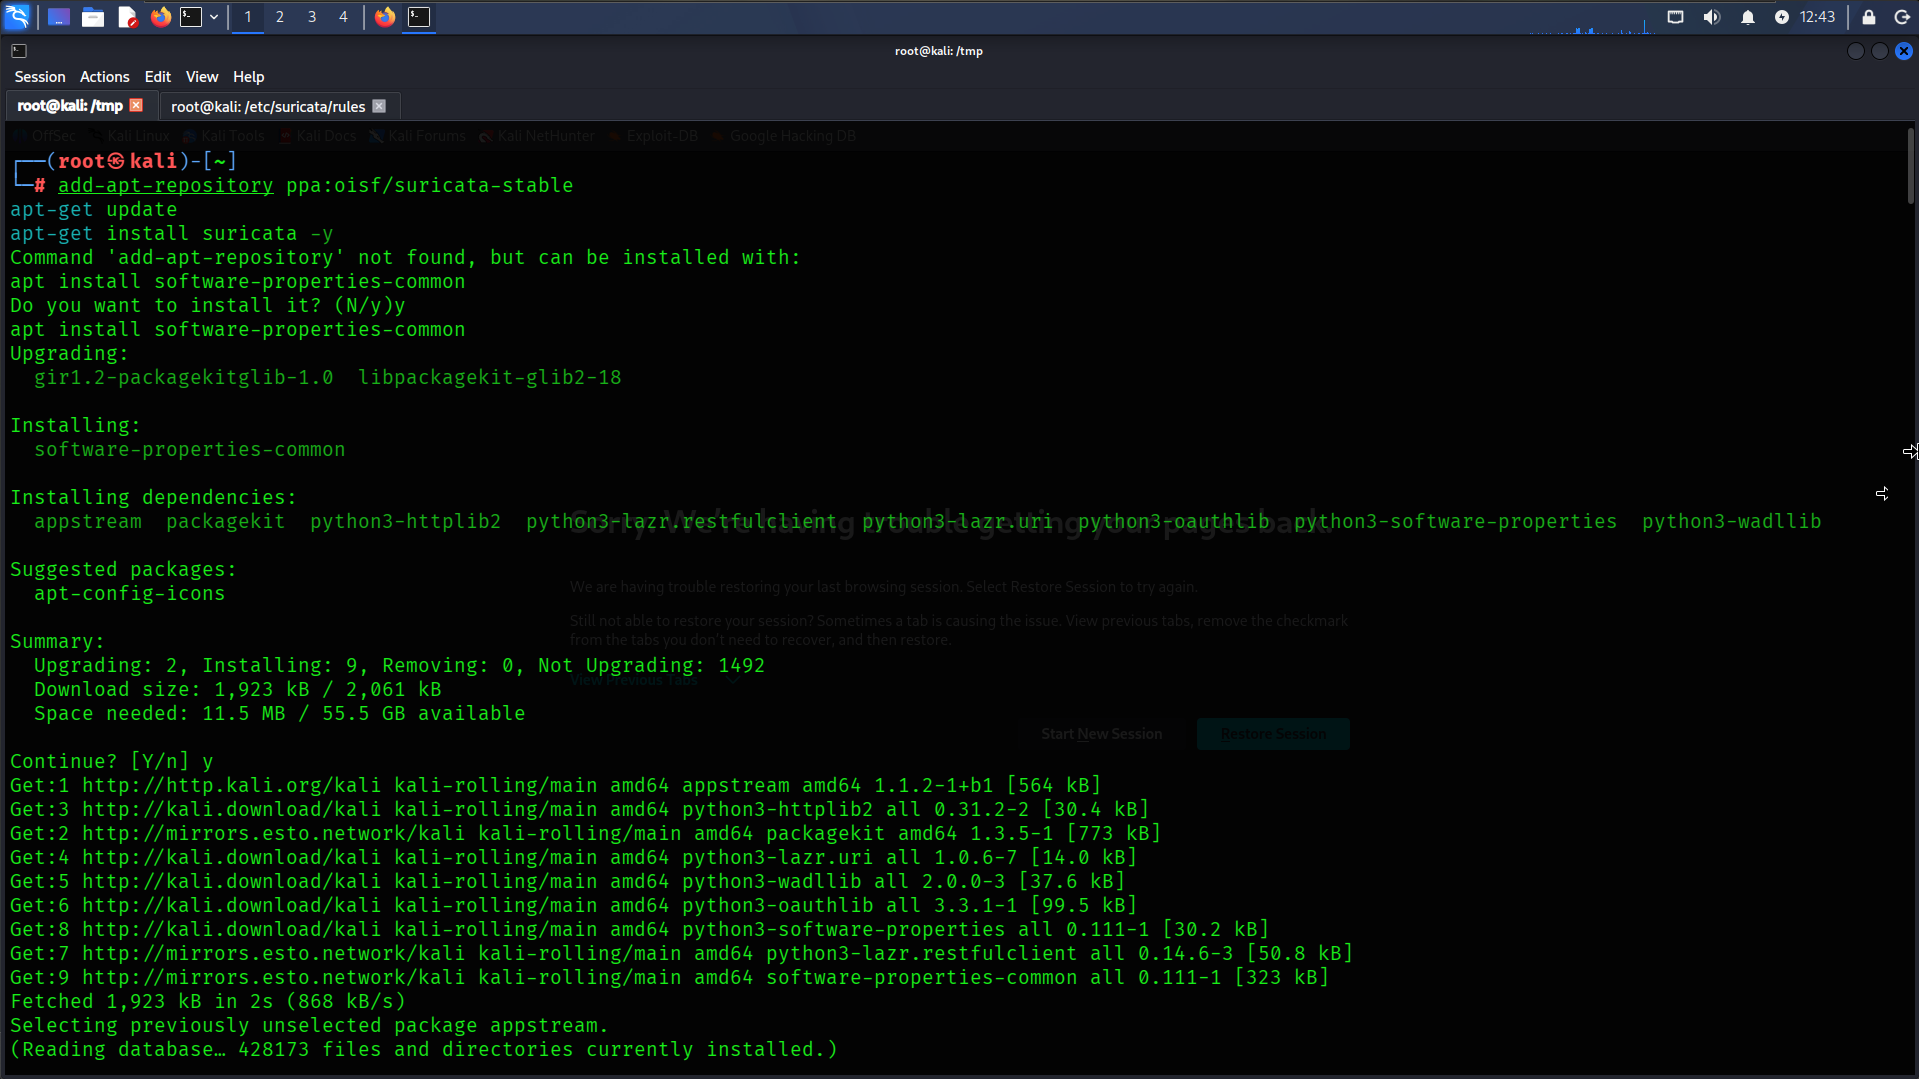Click the 'apt-get install suricata -y' line
The image size is (1919, 1079).
[172, 234]
